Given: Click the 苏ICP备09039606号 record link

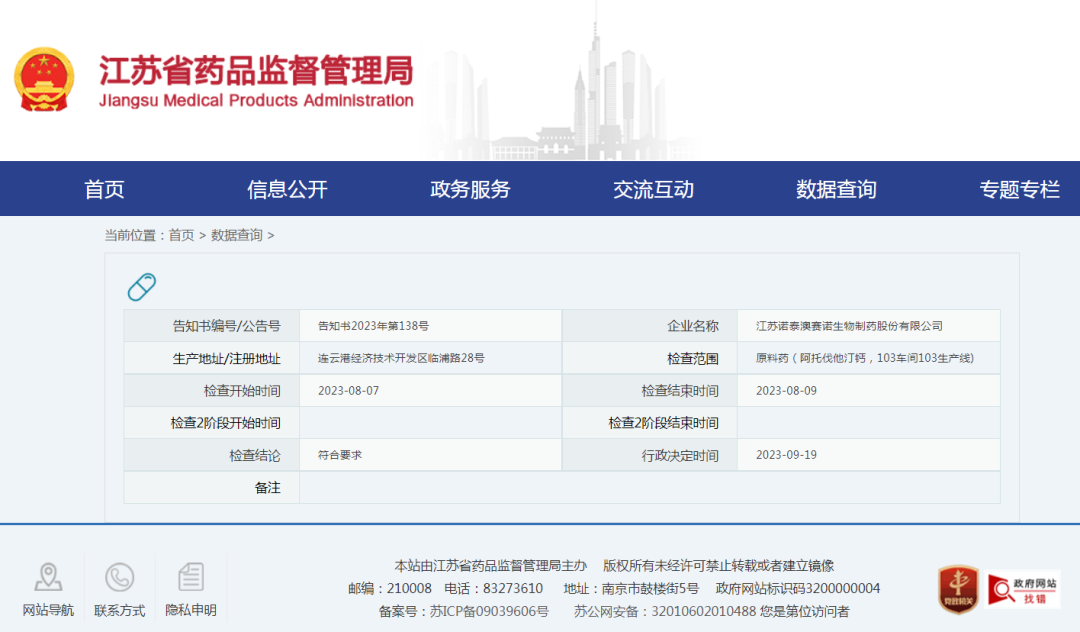Looking at the screenshot, I should tap(489, 611).
